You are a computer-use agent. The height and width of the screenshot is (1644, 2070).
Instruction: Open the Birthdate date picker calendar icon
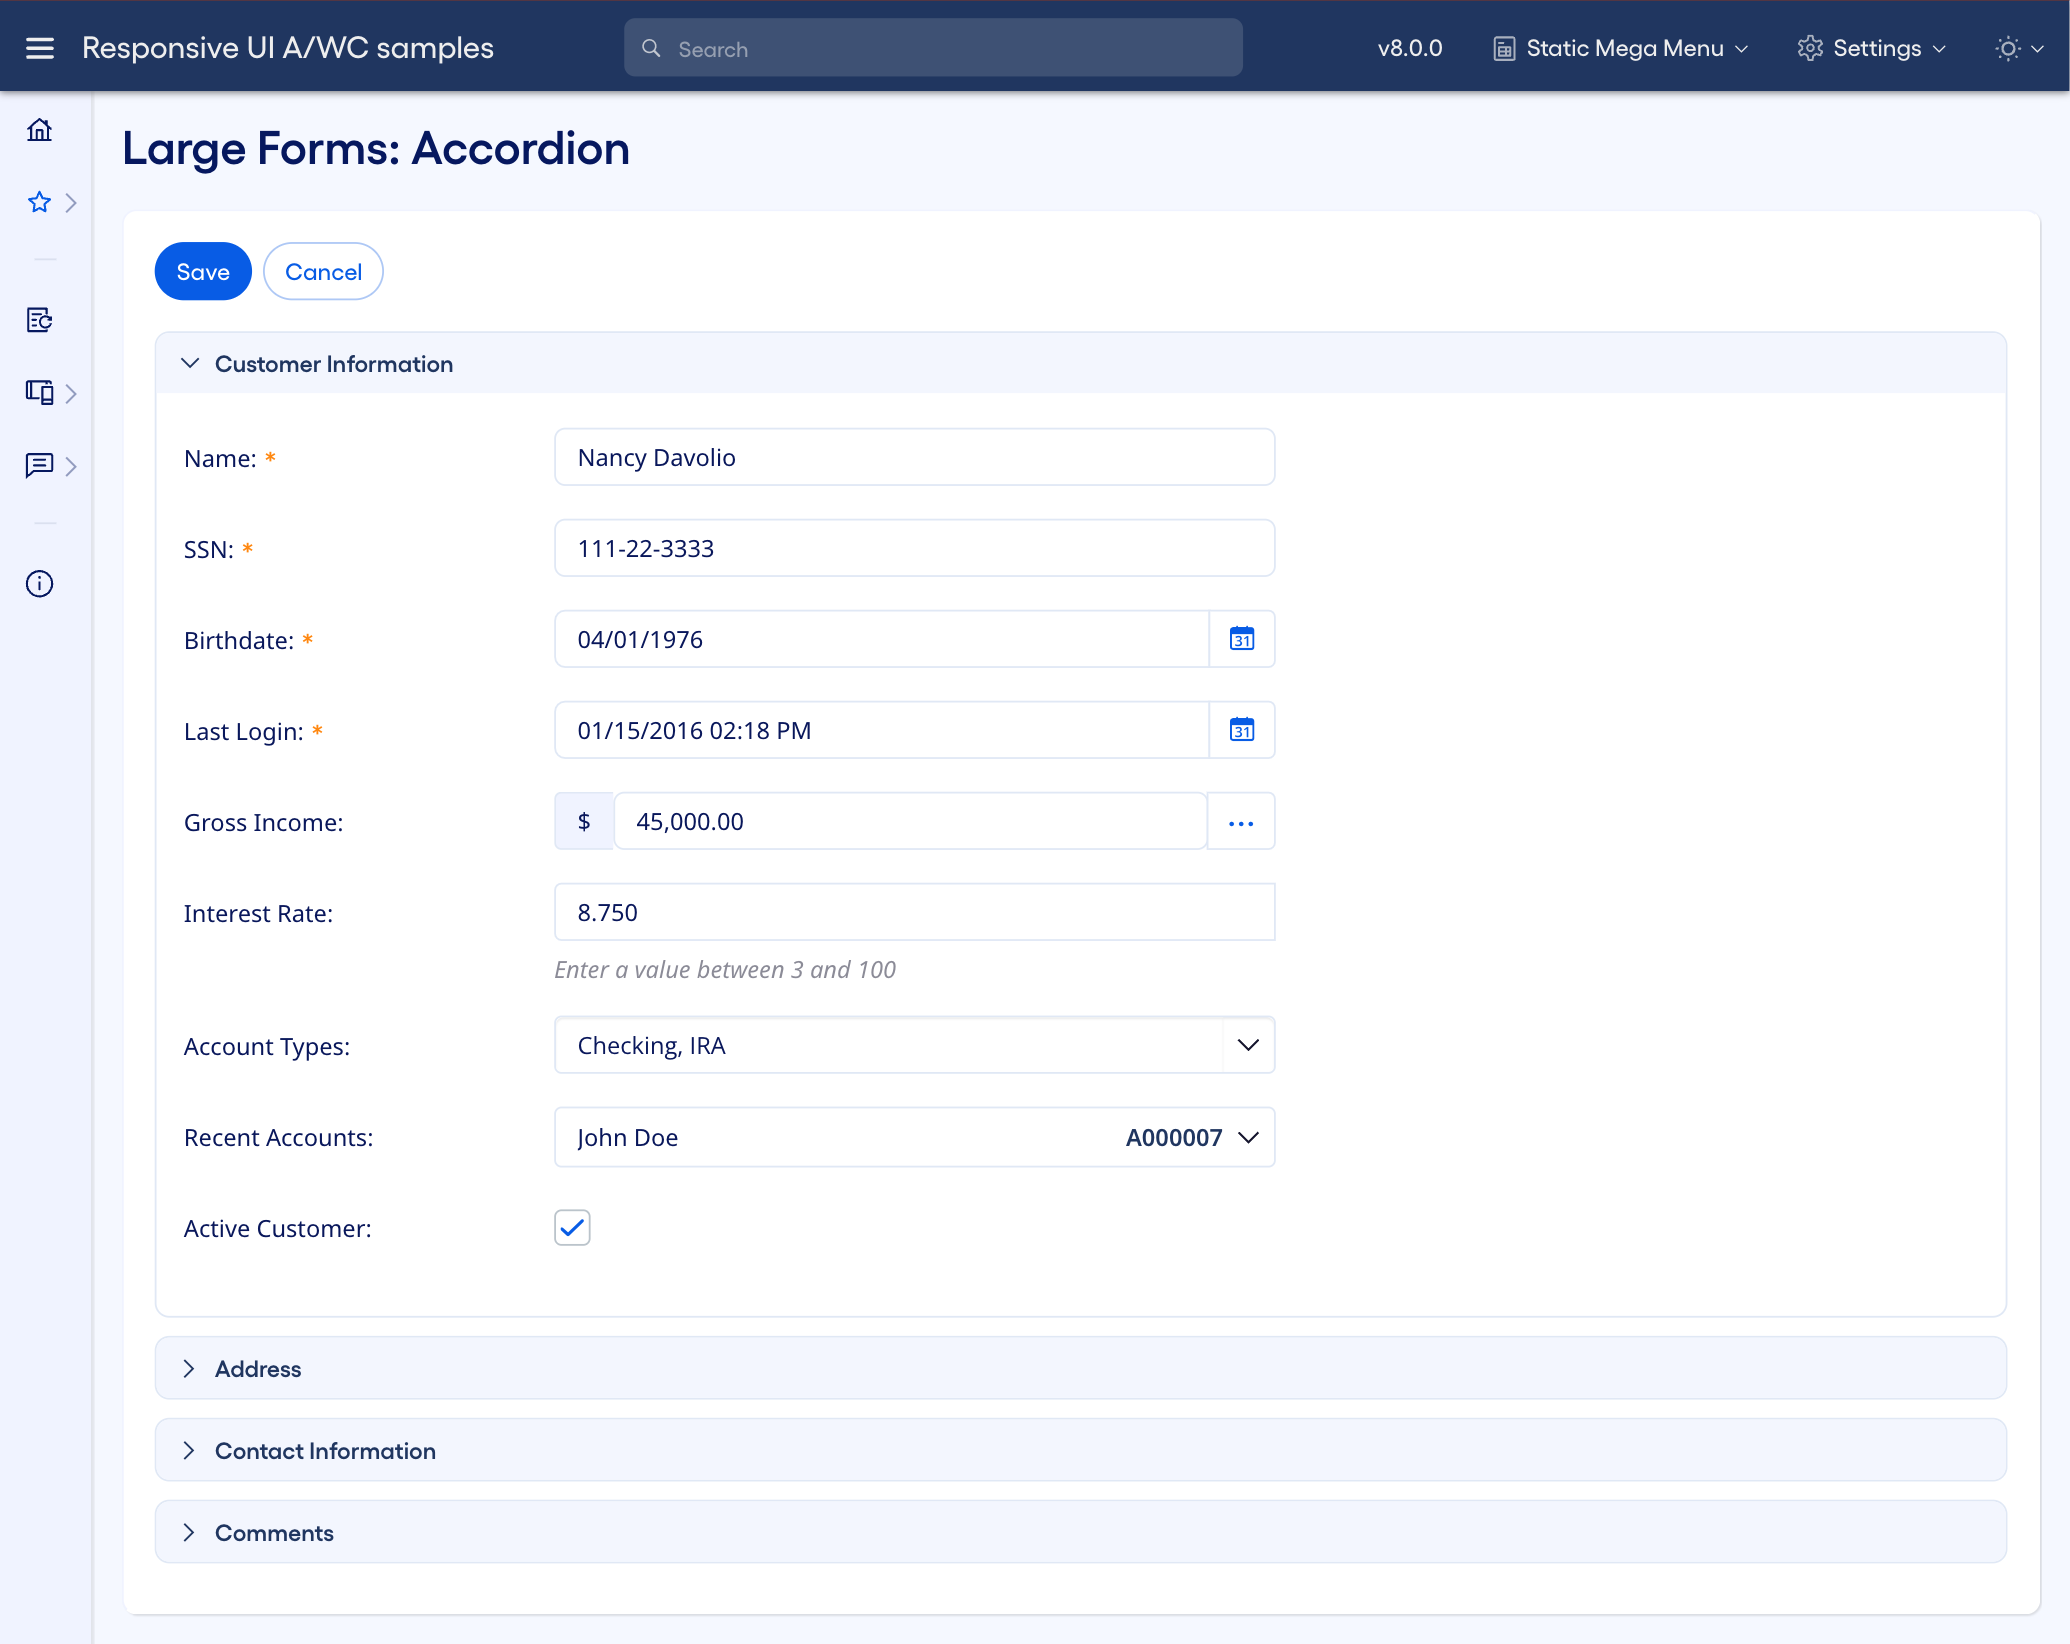point(1242,639)
